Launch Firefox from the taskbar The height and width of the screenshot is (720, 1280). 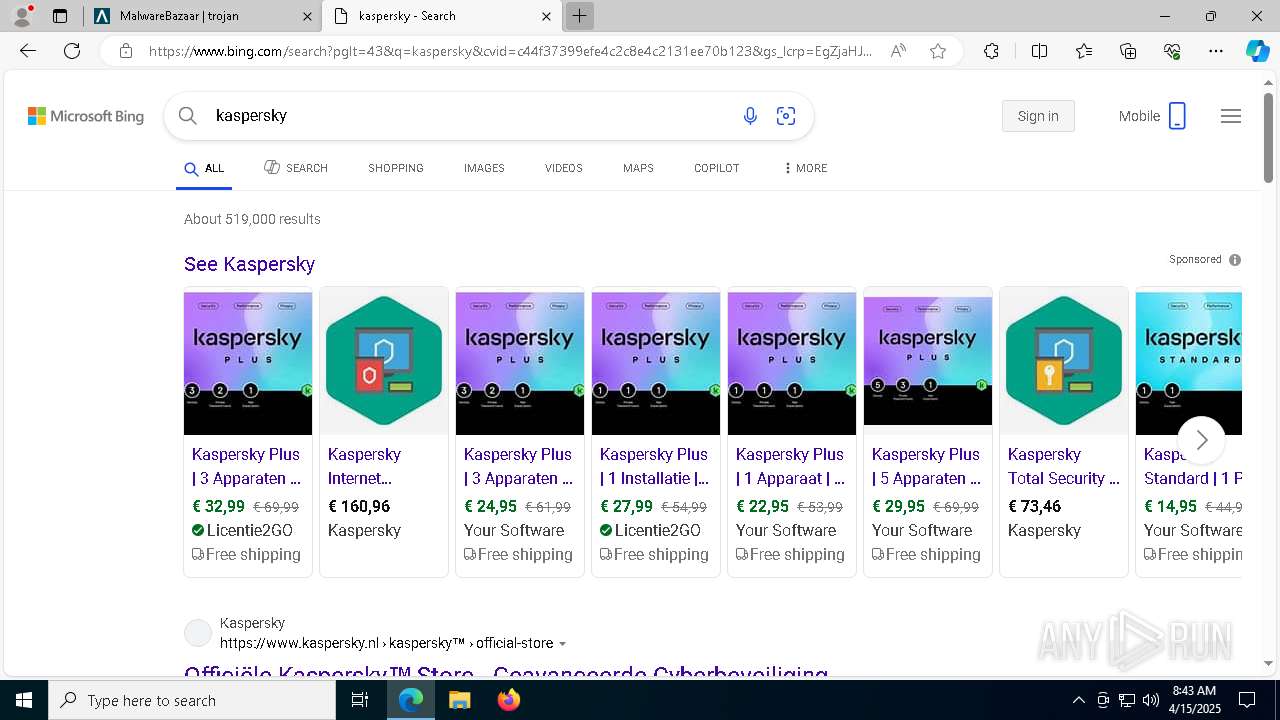[x=509, y=700]
